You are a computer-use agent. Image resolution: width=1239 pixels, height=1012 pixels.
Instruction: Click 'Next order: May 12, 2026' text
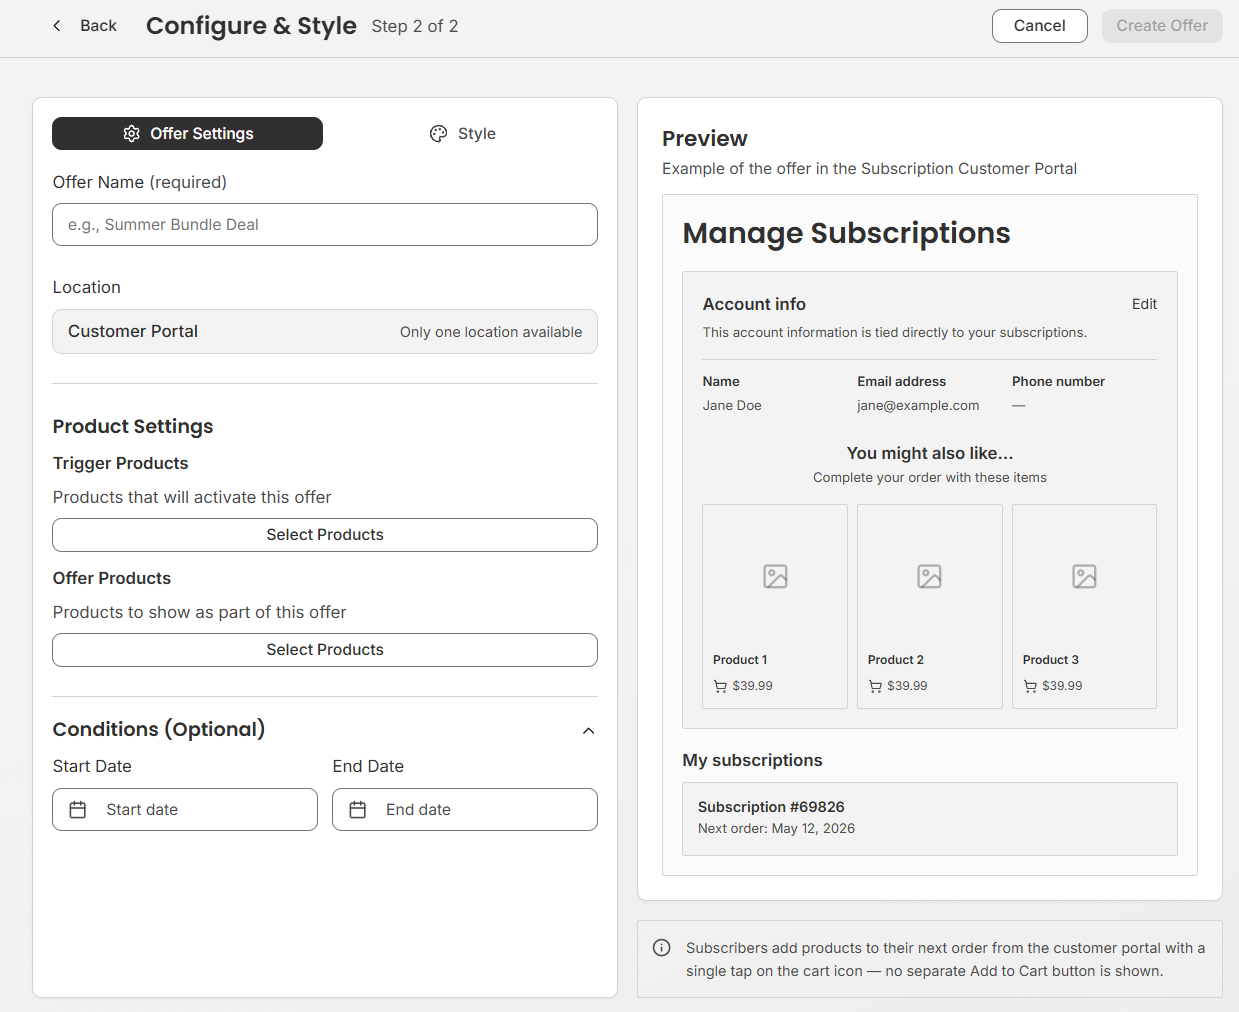776,829
